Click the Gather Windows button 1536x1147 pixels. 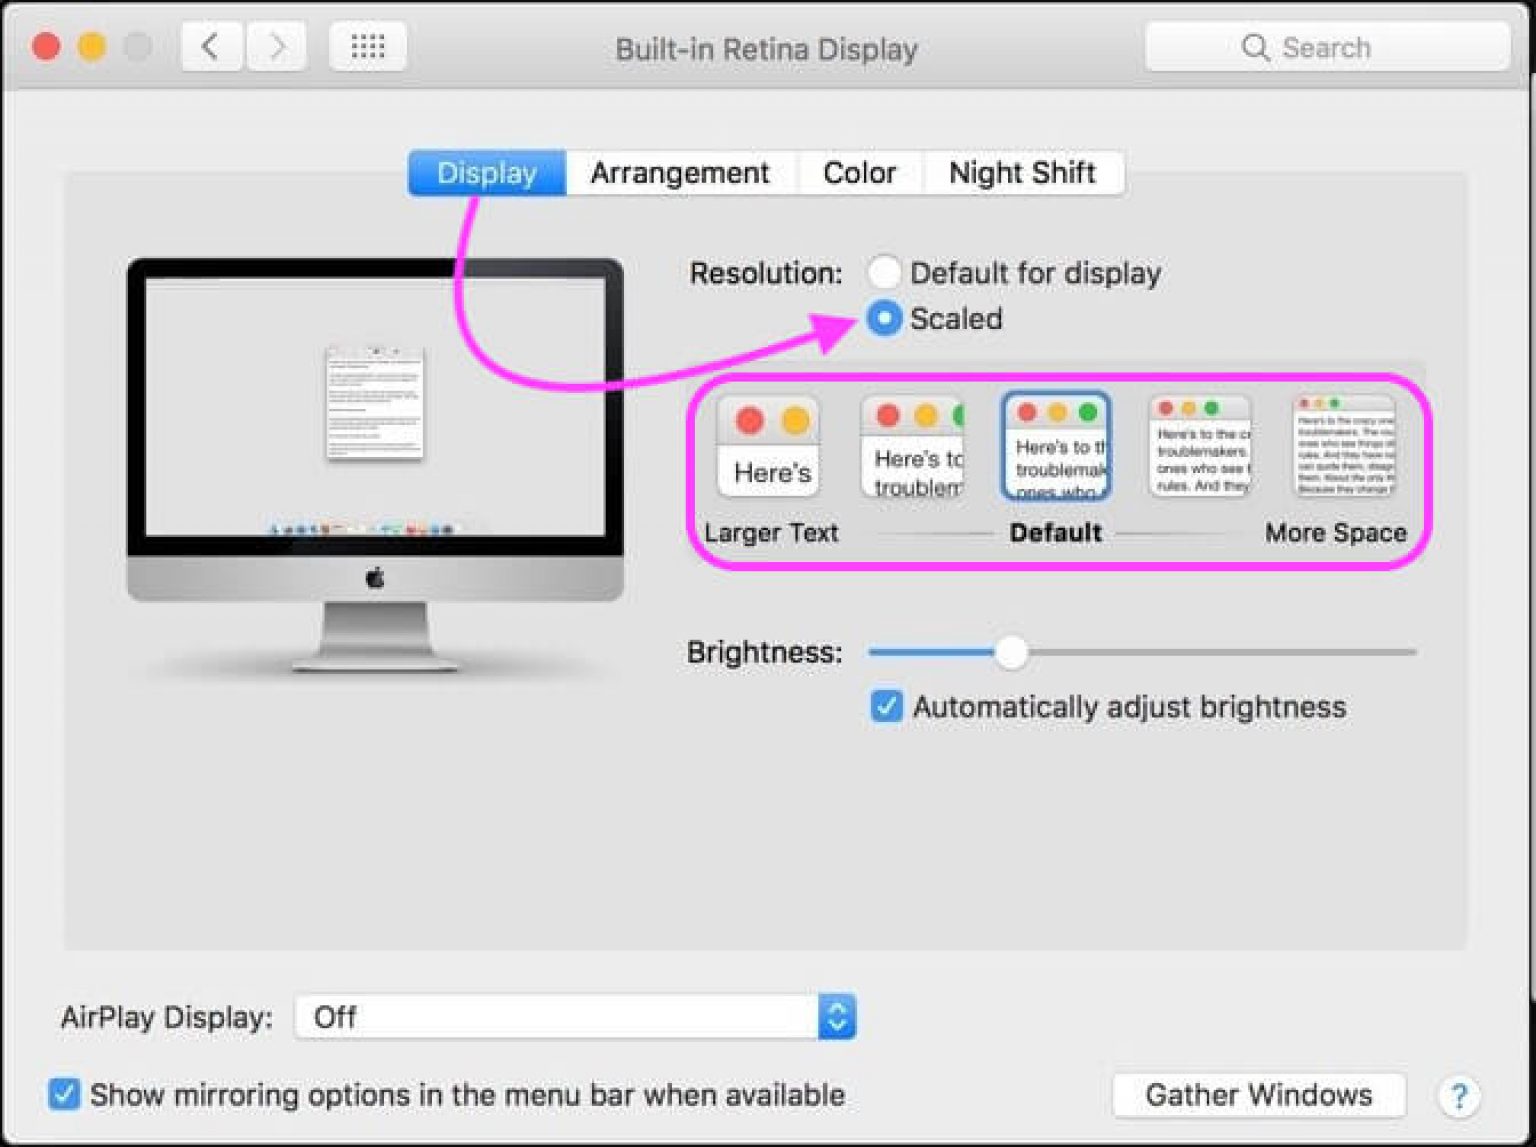pyautogui.click(x=1259, y=1094)
